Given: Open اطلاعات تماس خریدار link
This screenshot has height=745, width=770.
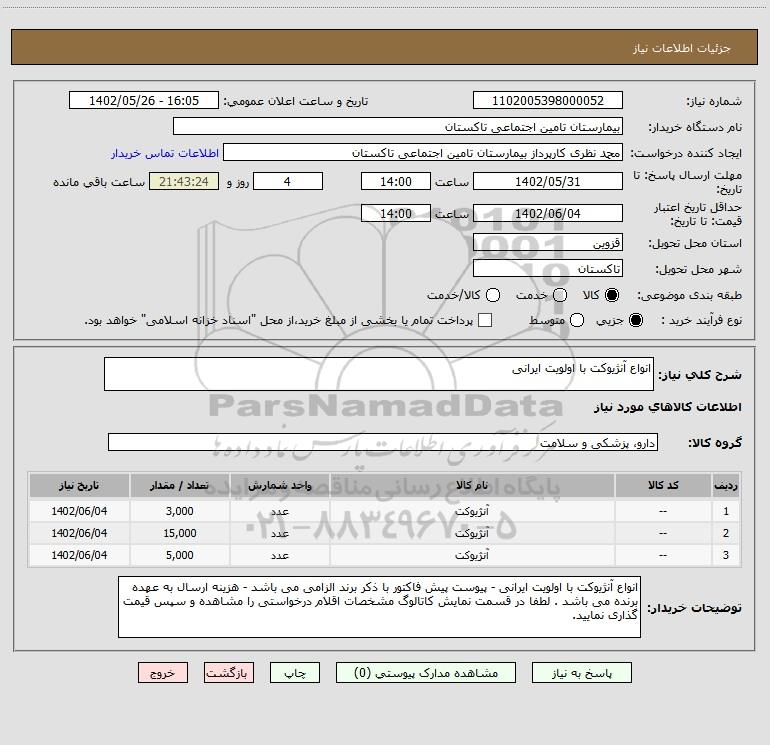Looking at the screenshot, I should click(165, 153).
